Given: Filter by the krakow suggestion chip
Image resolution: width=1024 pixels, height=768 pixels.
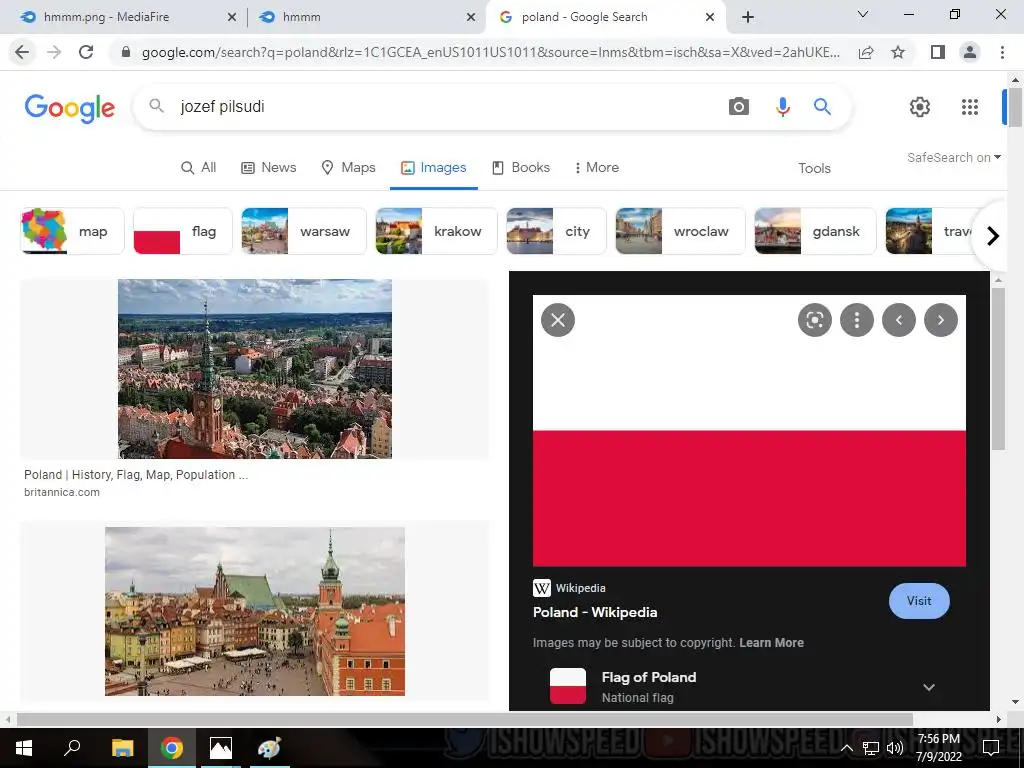Looking at the screenshot, I should click(436, 231).
